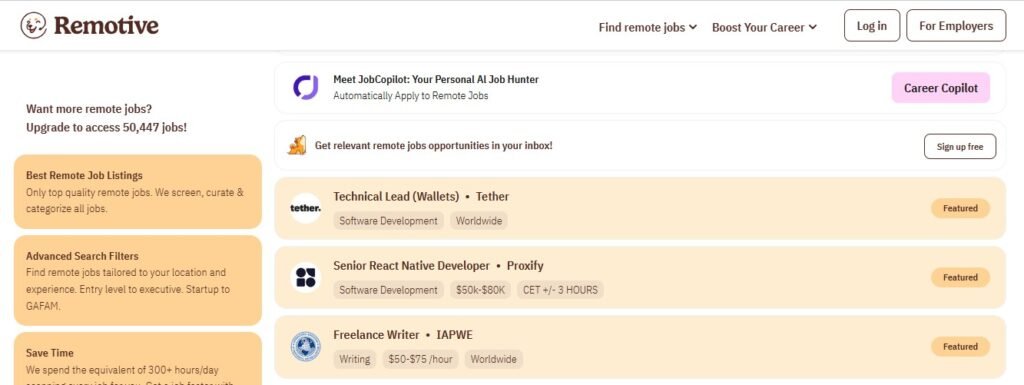The image size is (1024, 385).
Task: Open the Freelance Writer job listing
Action: [x=376, y=335]
